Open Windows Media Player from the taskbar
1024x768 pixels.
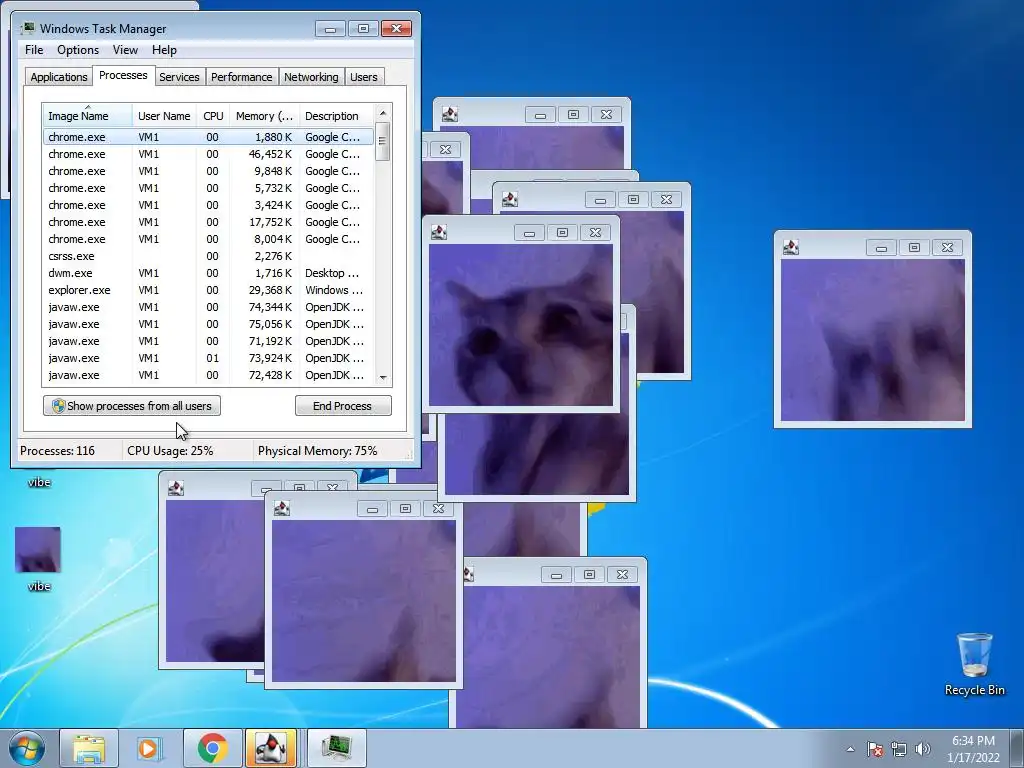[150, 748]
